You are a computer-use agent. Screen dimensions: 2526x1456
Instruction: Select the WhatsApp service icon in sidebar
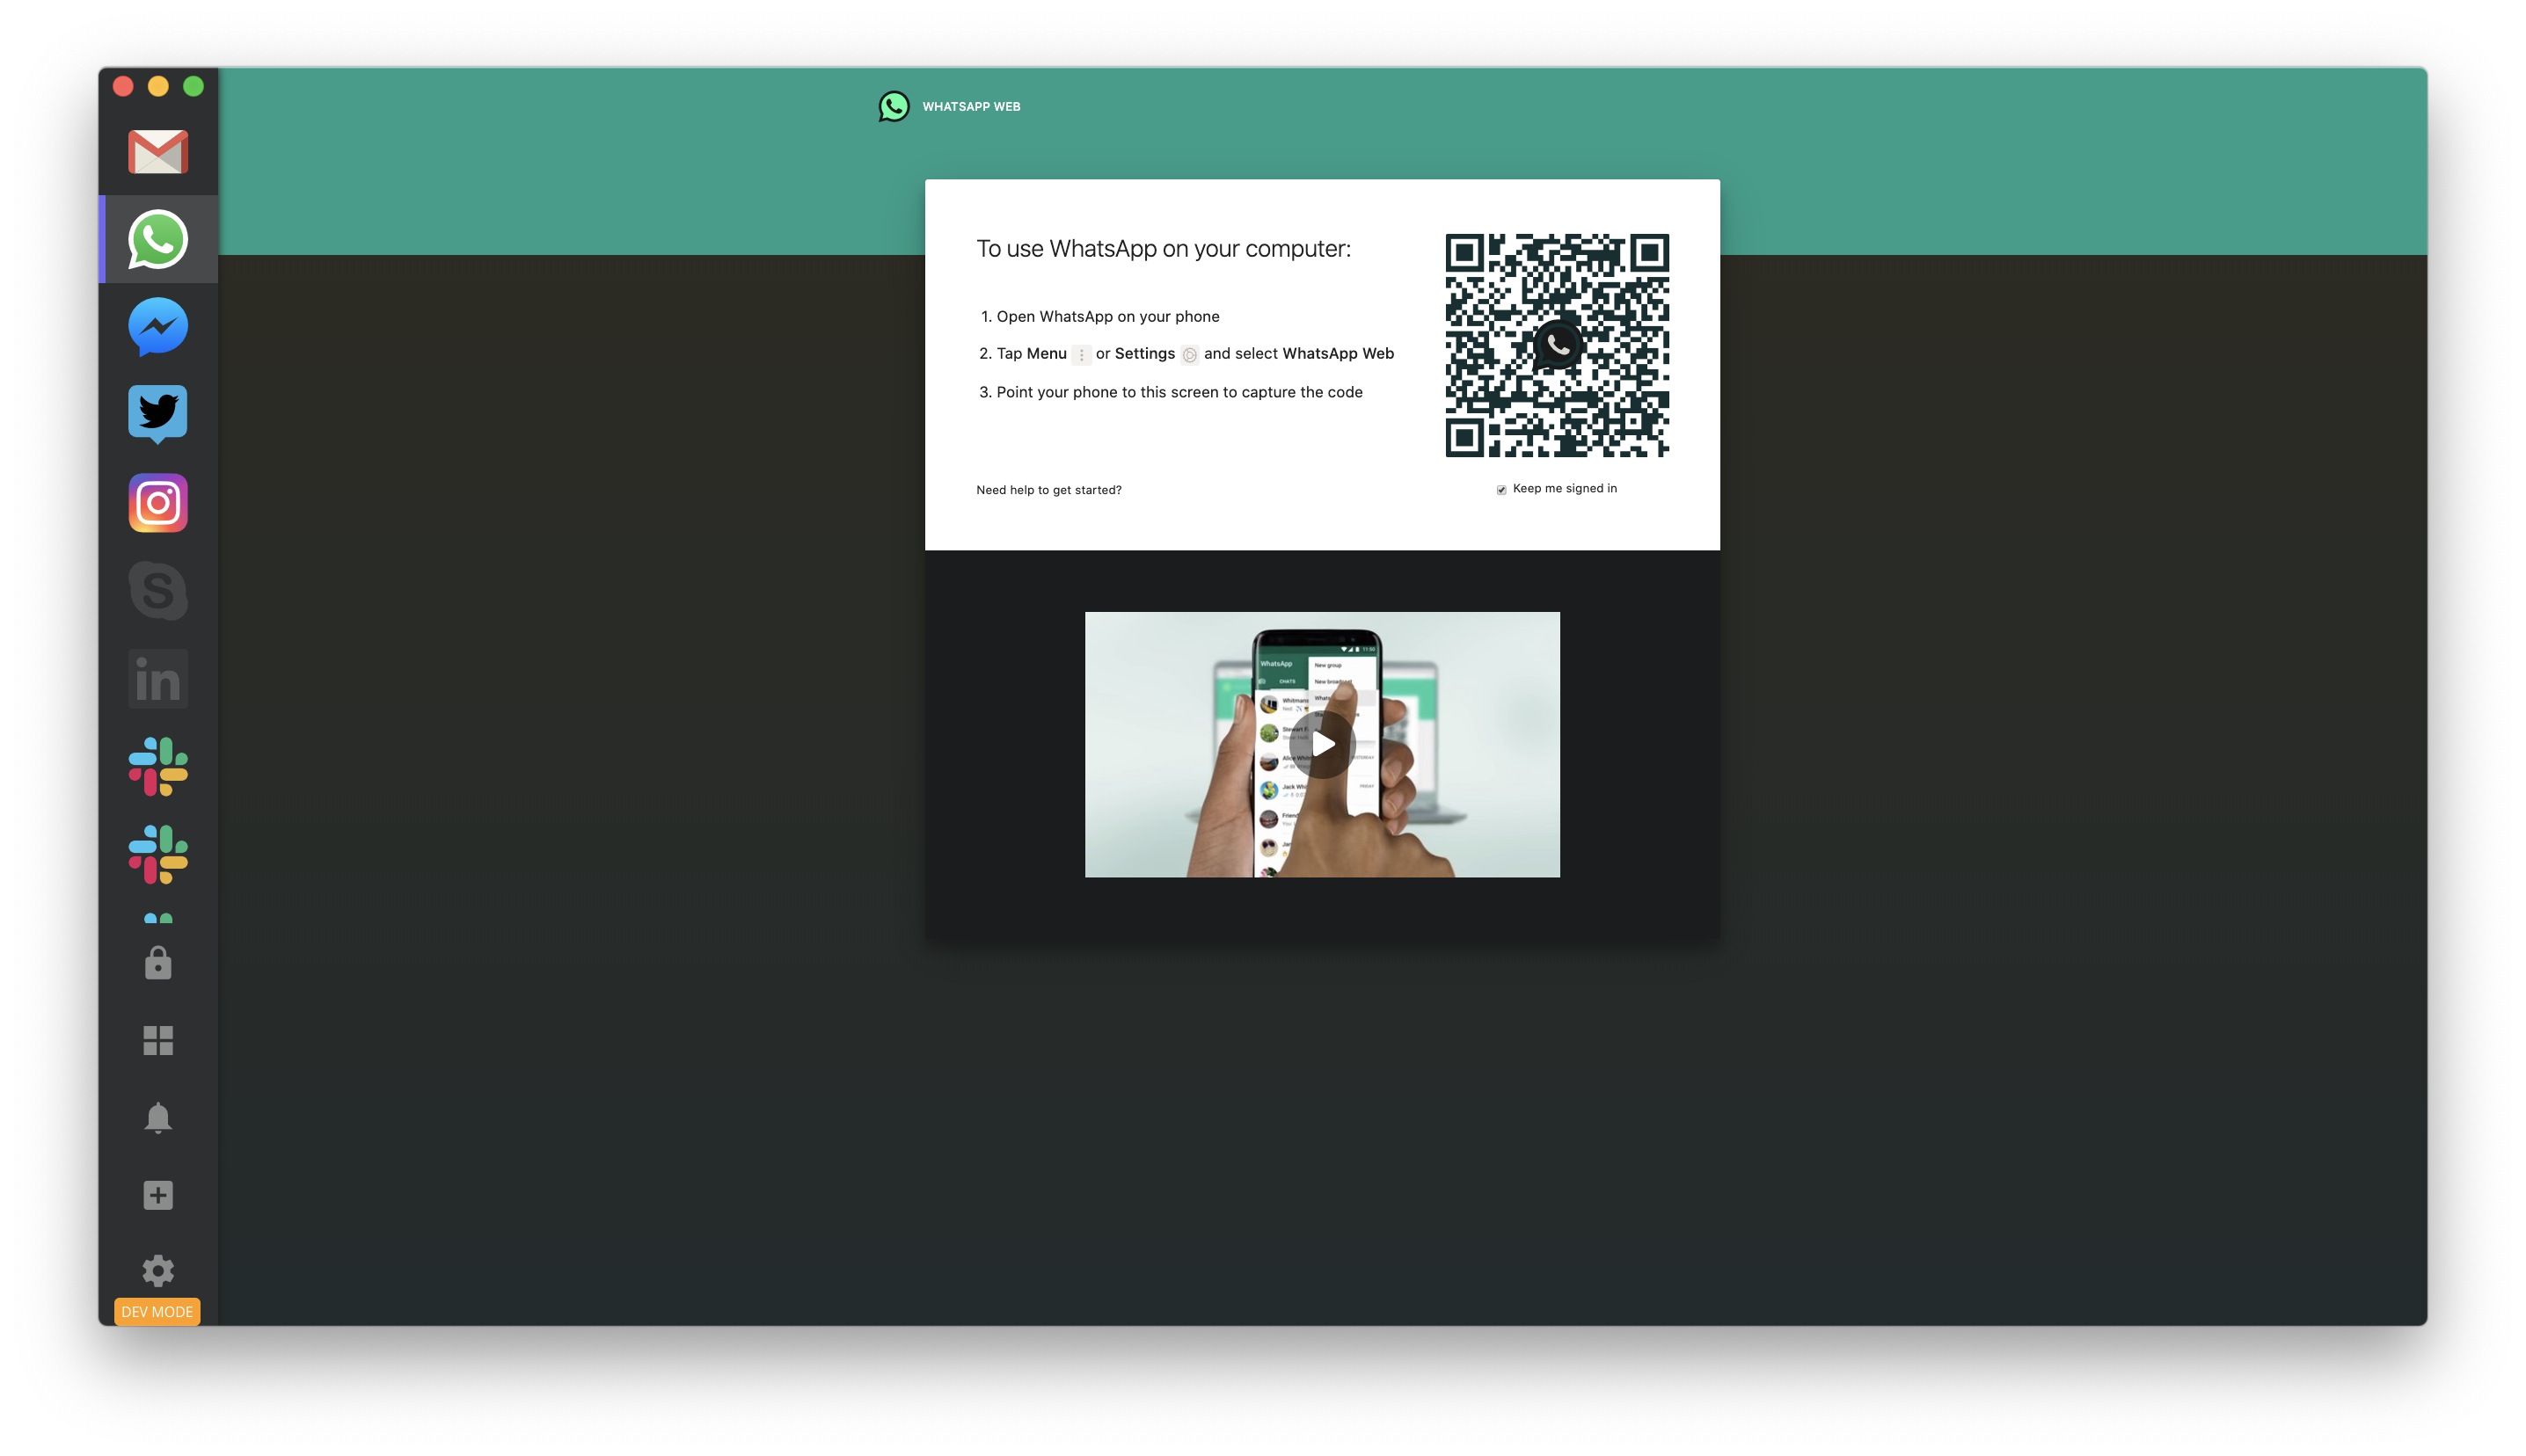(158, 239)
